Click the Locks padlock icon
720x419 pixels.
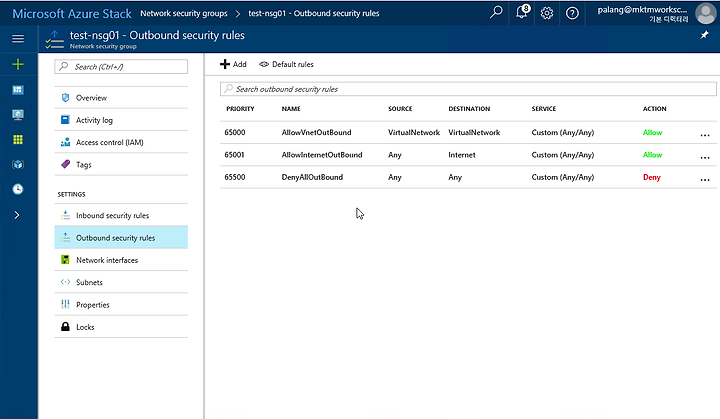click(65, 327)
